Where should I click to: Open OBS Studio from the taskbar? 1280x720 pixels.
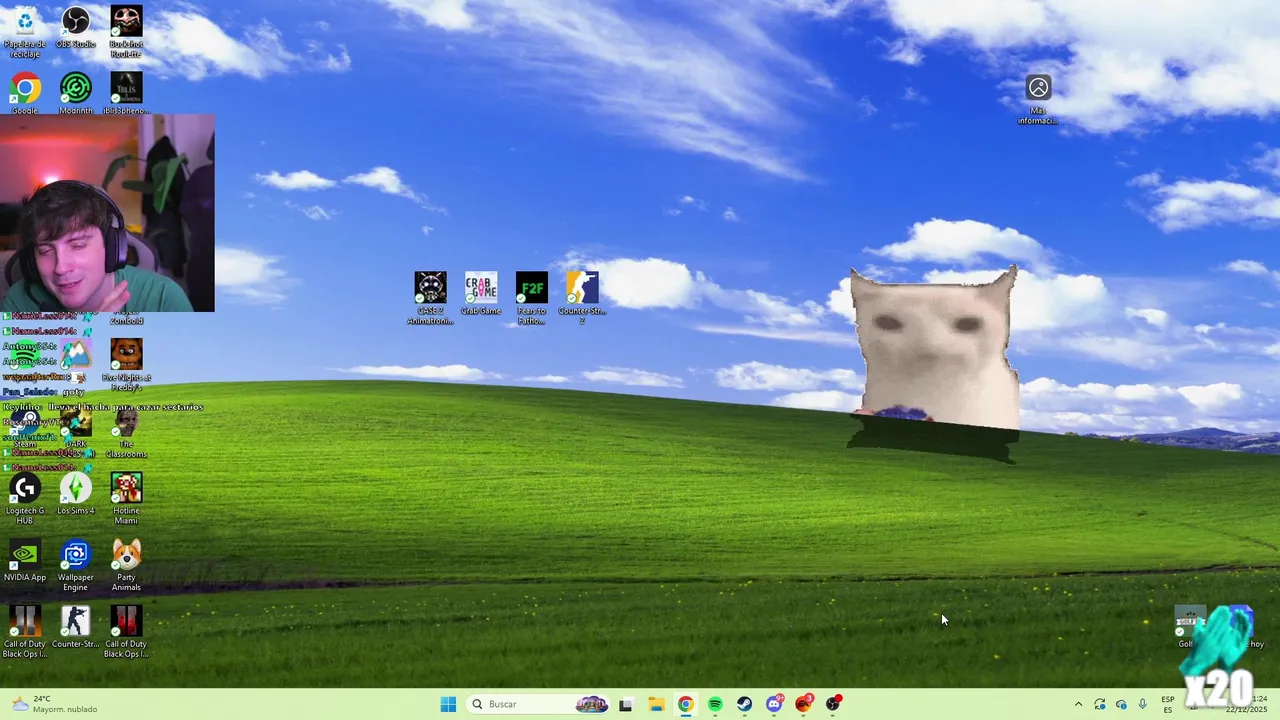pyautogui.click(x=833, y=704)
